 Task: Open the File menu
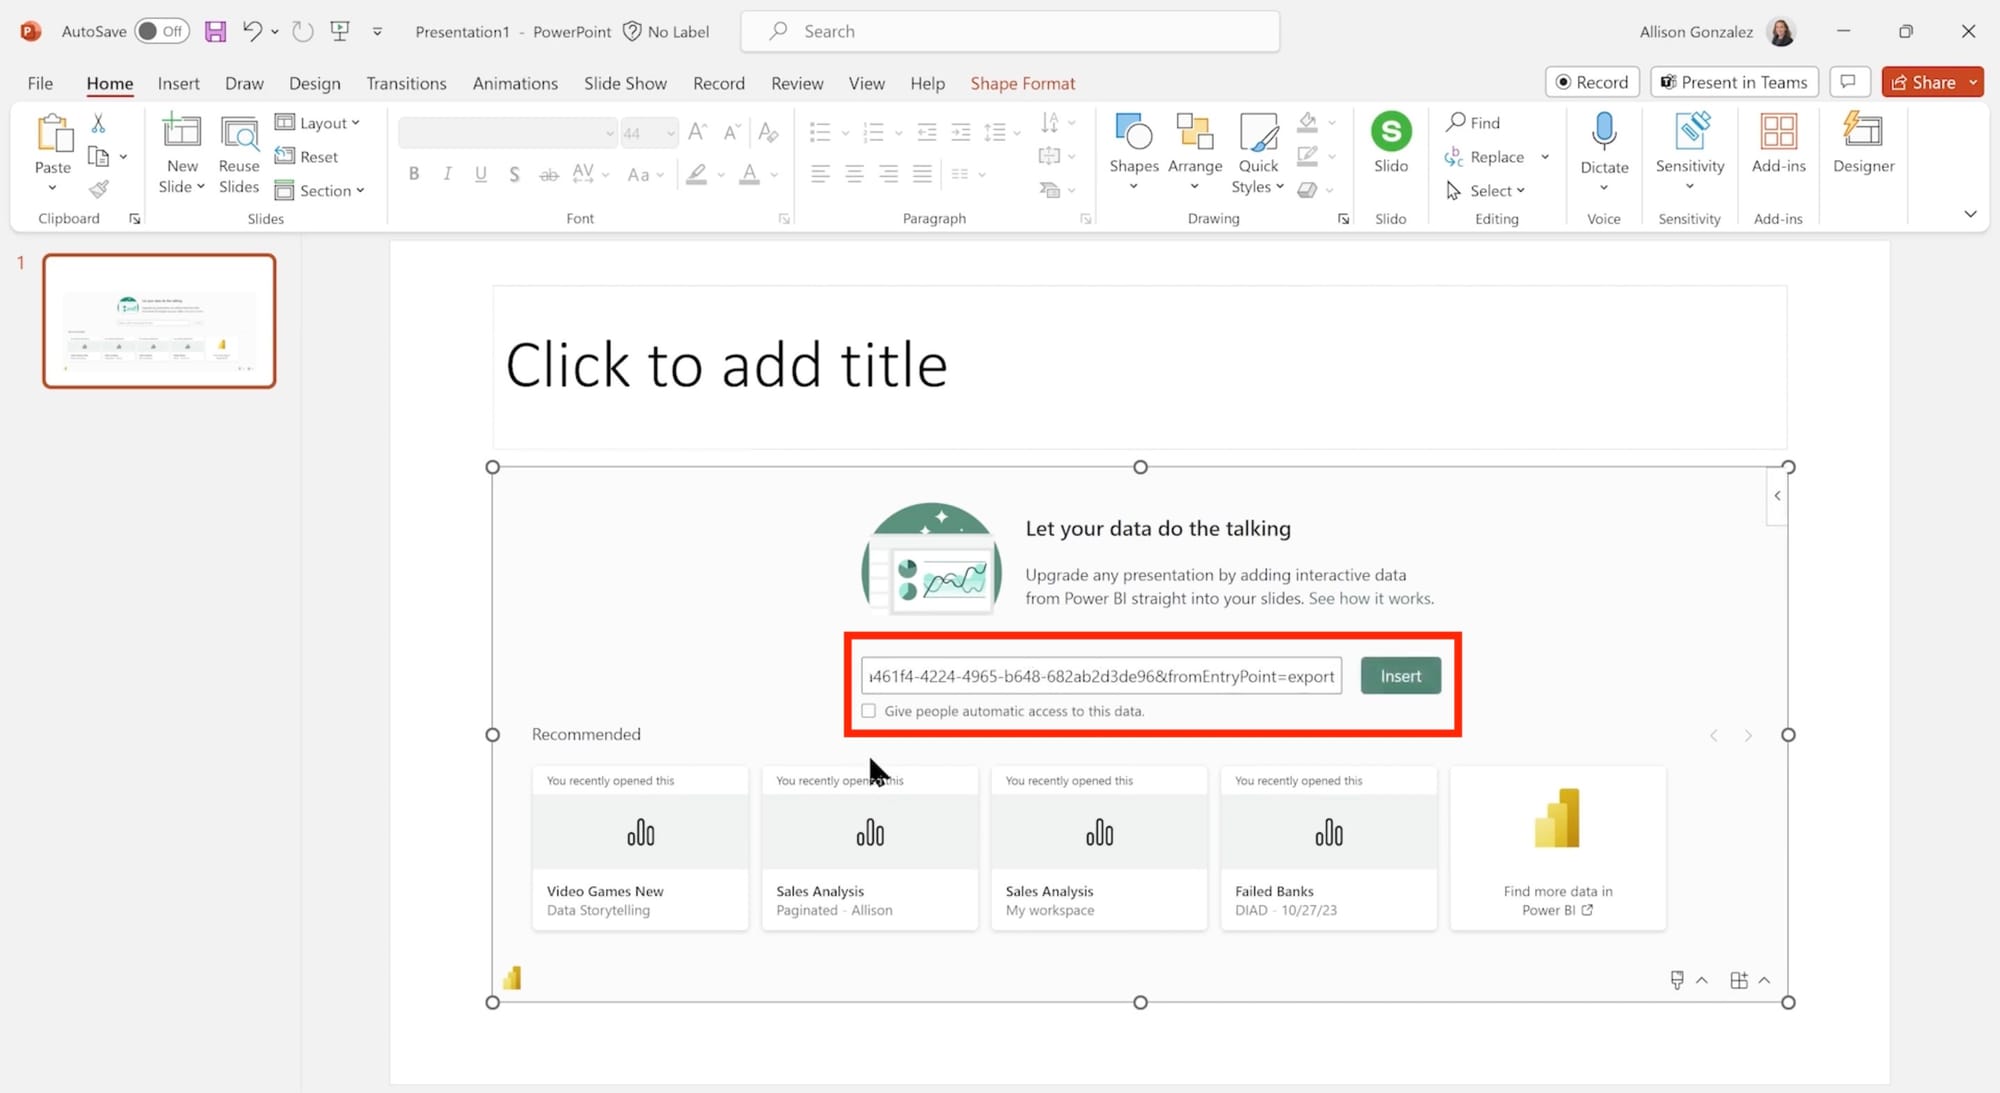pos(40,83)
